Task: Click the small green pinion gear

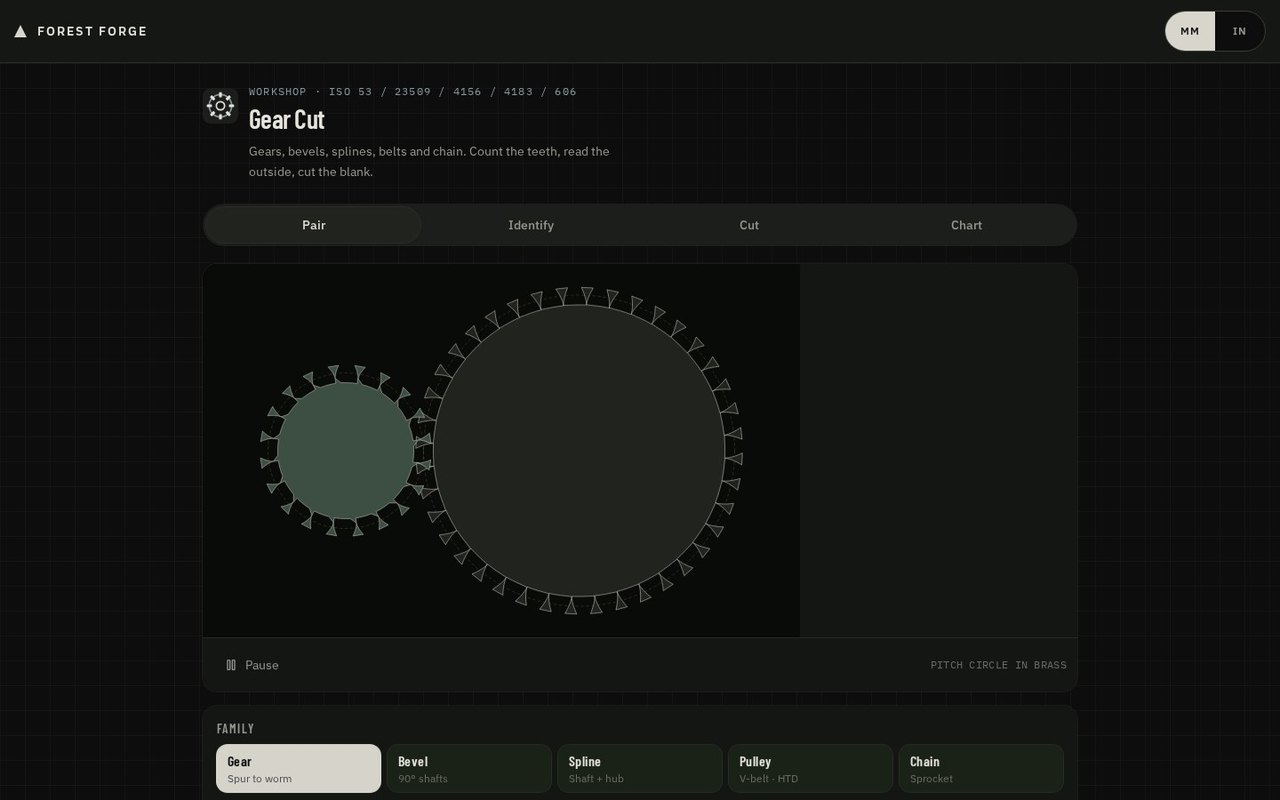Action: coord(346,450)
